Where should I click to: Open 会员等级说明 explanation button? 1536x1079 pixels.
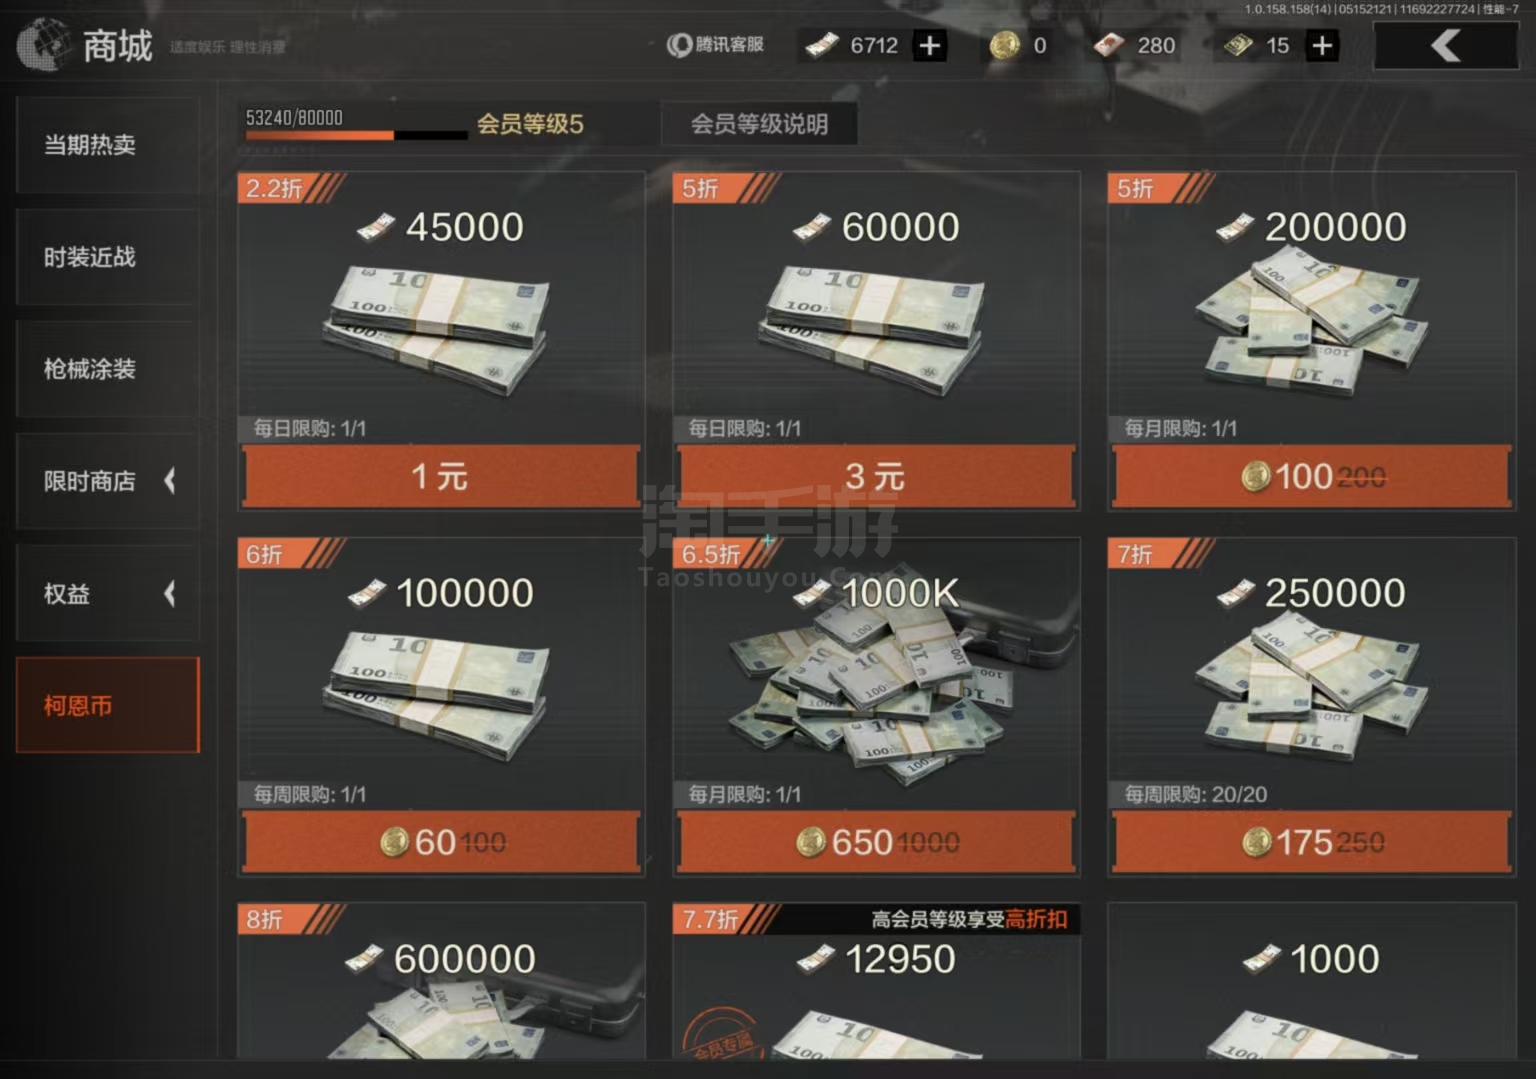click(x=759, y=124)
